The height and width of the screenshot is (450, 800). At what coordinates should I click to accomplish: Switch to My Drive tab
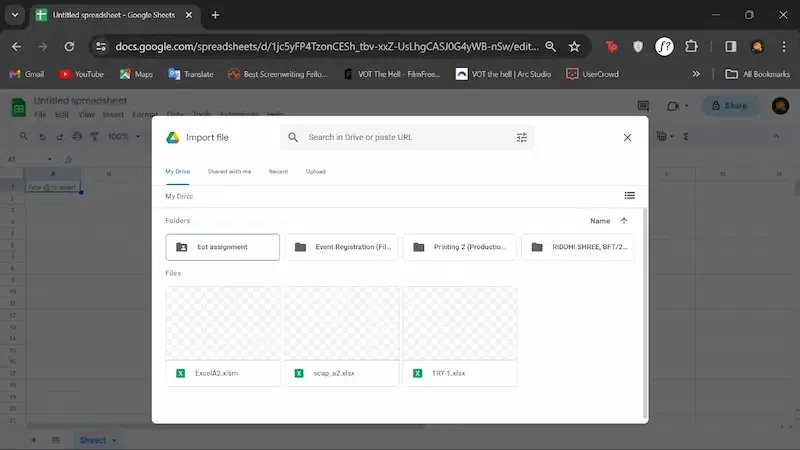(178, 171)
